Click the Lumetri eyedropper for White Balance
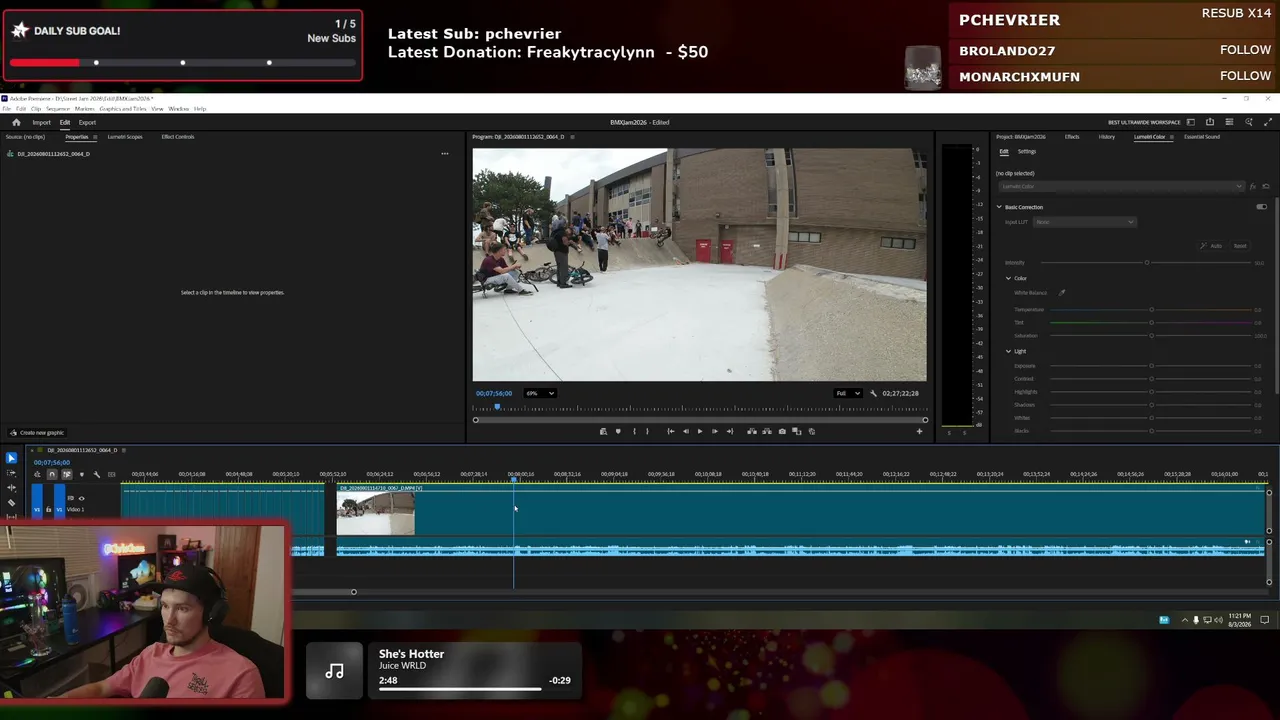The image size is (1280, 720). click(x=1062, y=293)
